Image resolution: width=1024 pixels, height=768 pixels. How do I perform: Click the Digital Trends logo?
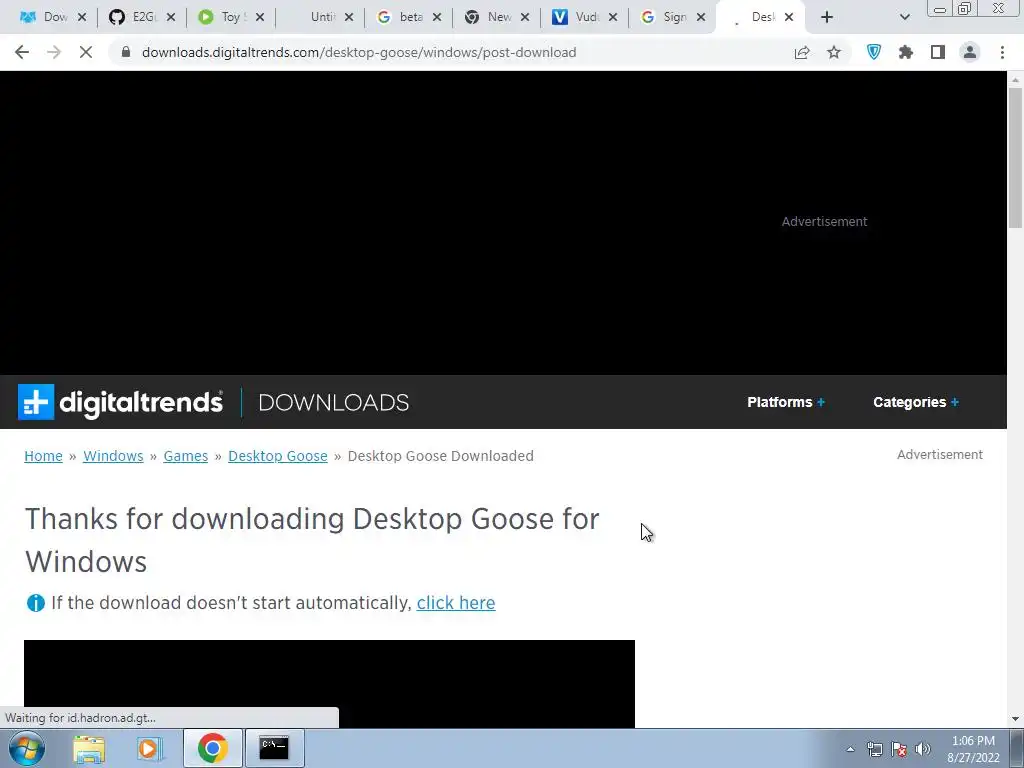(120, 402)
